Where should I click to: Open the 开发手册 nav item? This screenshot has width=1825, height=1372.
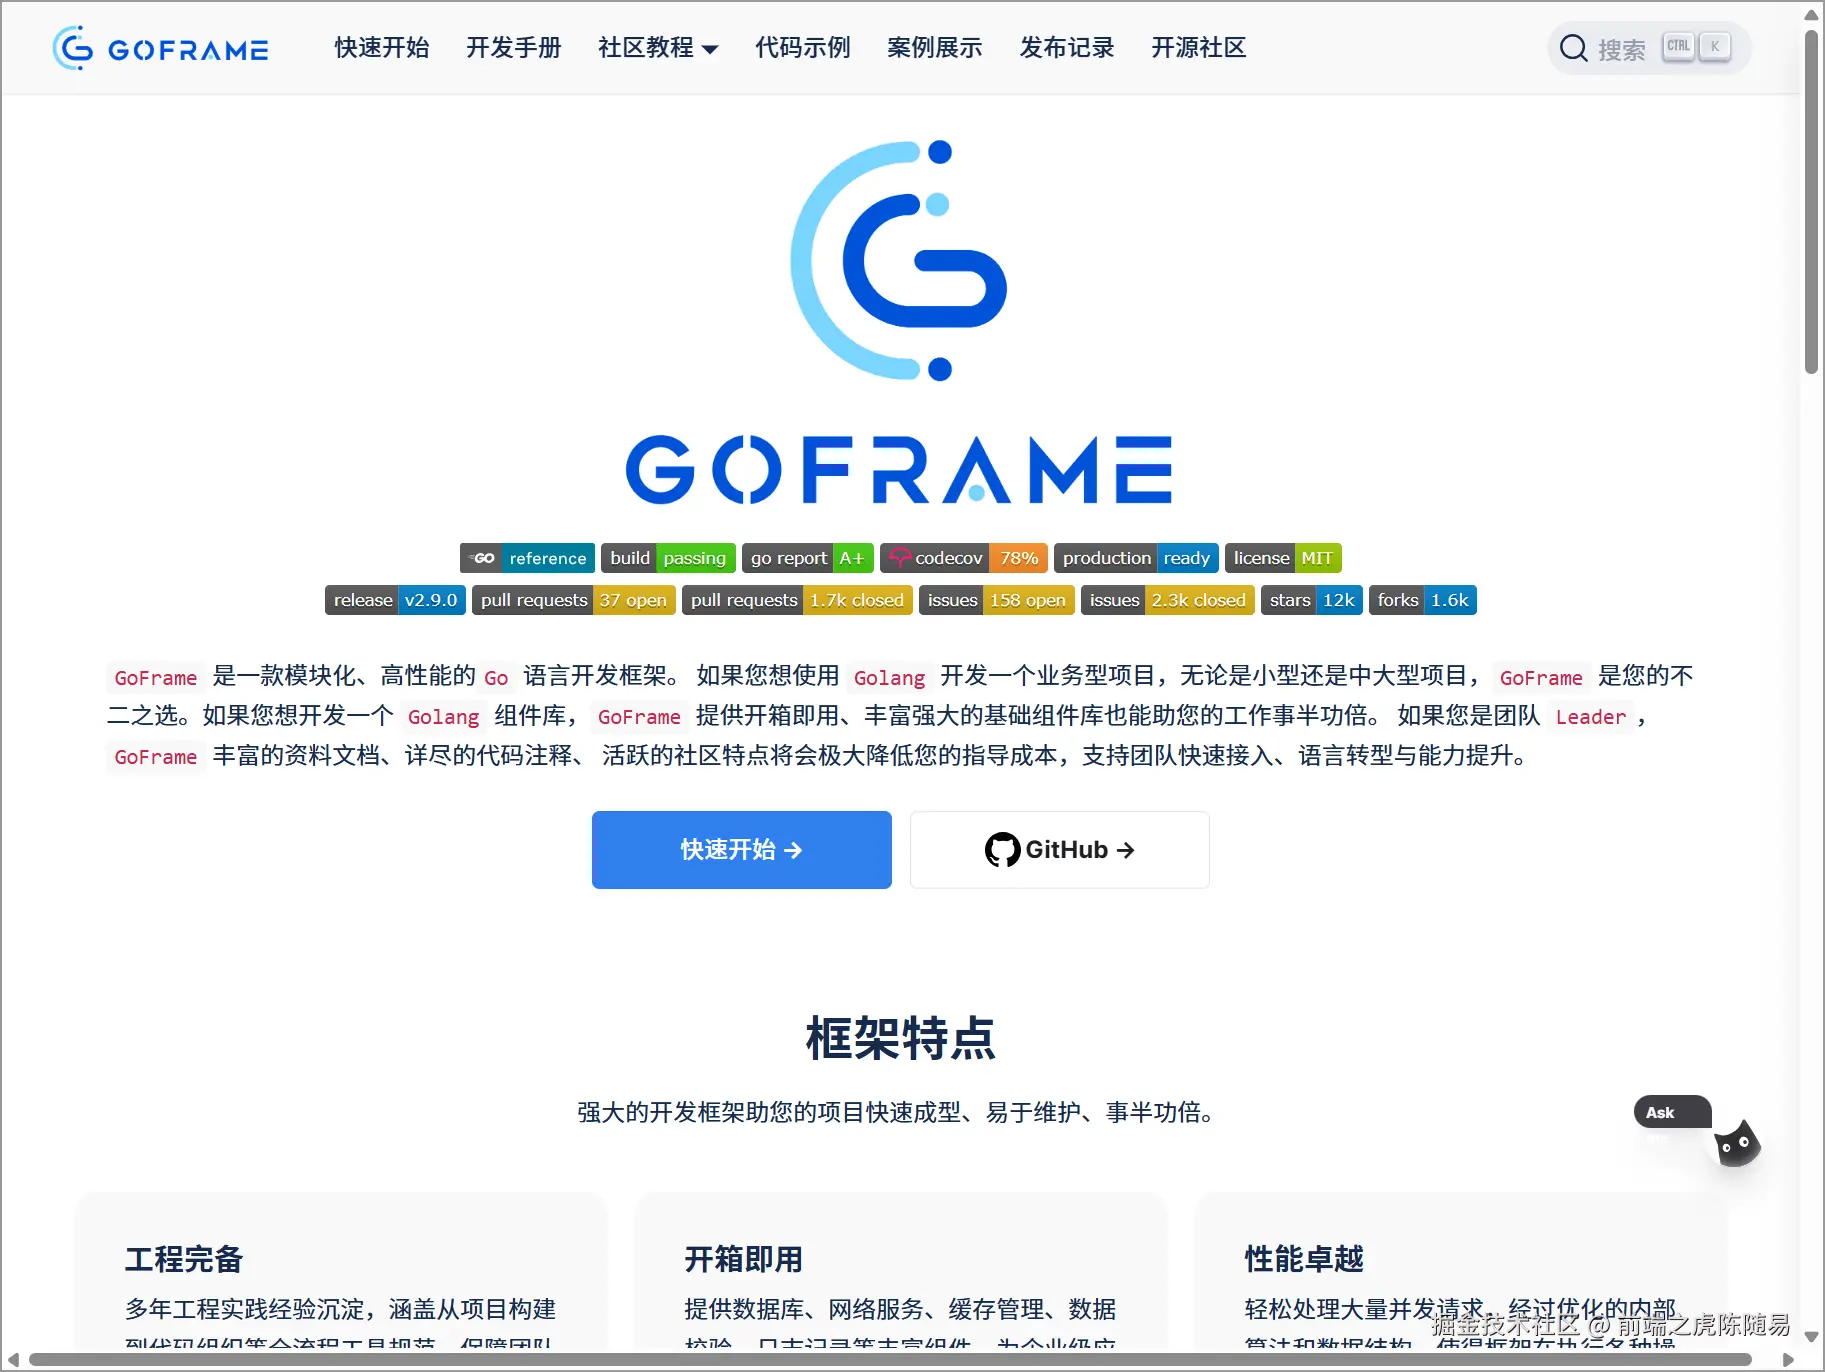[514, 48]
